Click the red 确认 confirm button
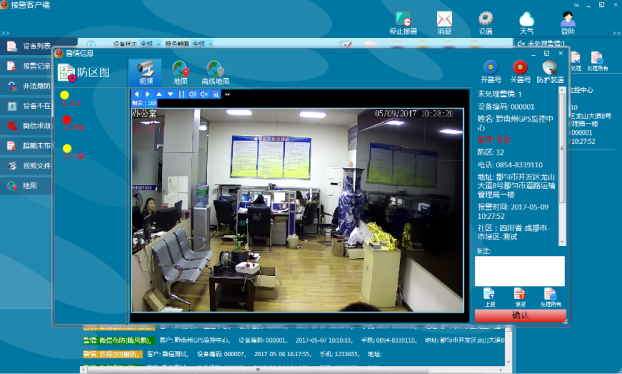622x374 pixels. [520, 315]
